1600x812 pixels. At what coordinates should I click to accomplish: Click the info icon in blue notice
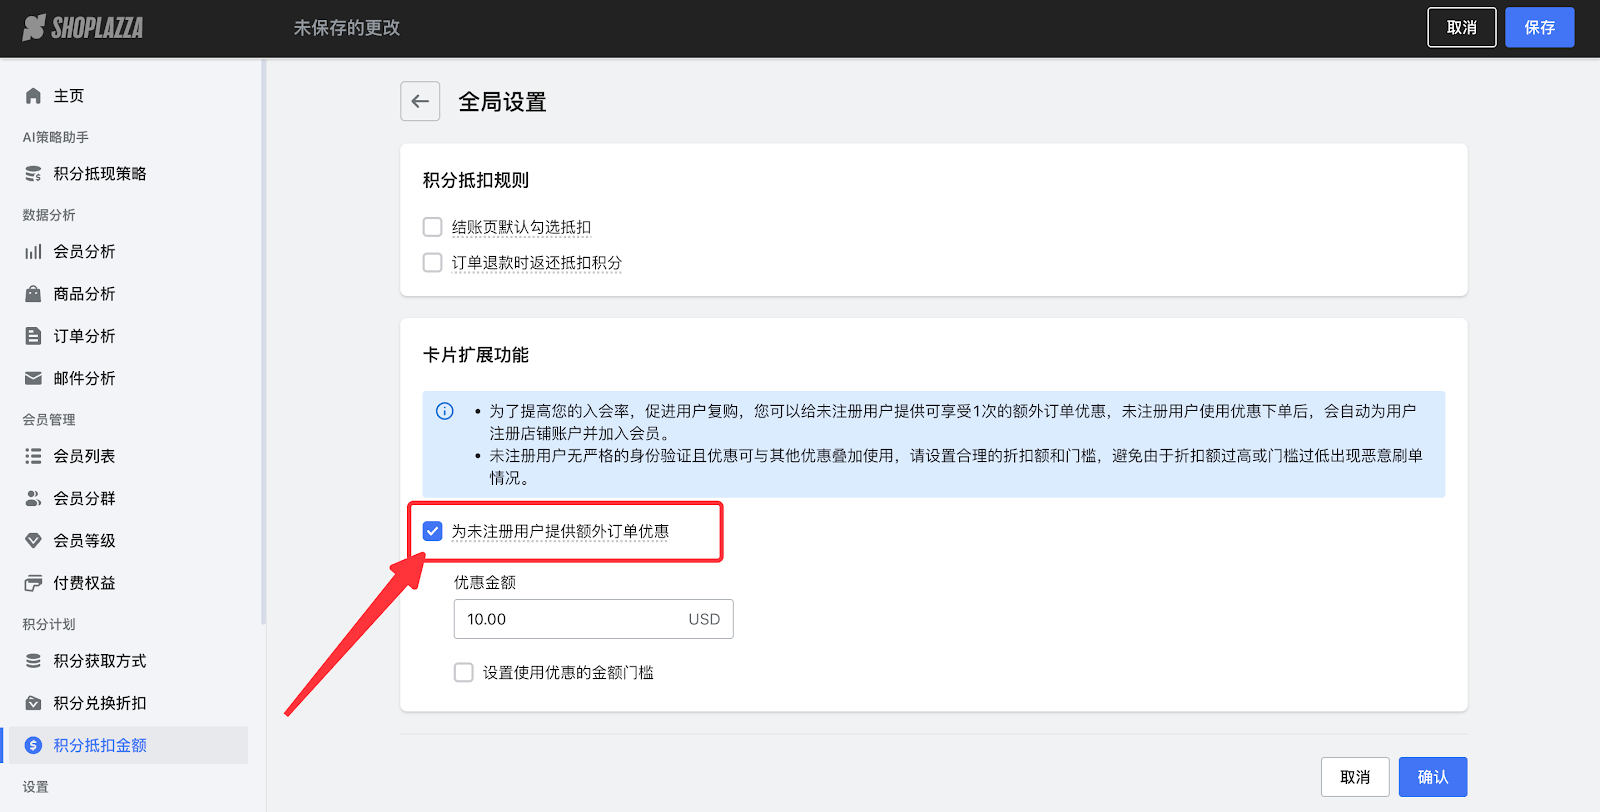445,411
